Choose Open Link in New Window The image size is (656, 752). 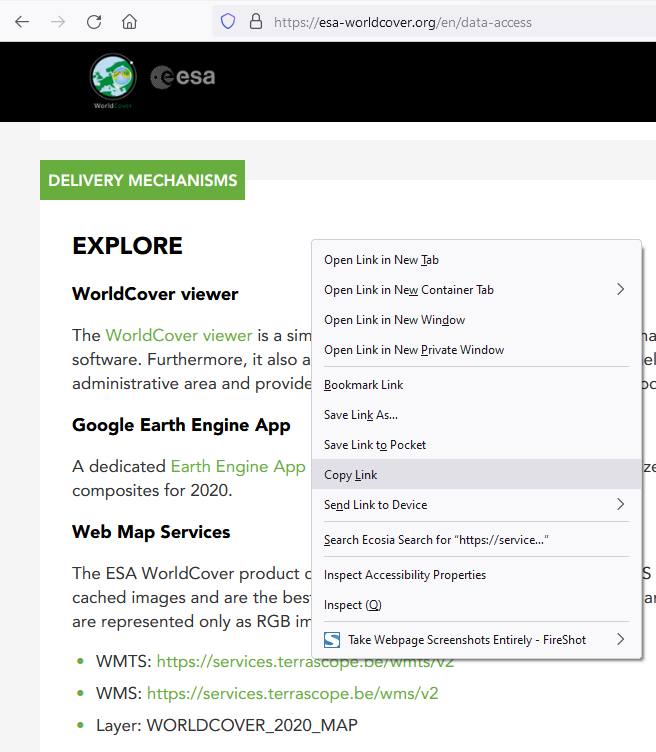click(x=477, y=320)
